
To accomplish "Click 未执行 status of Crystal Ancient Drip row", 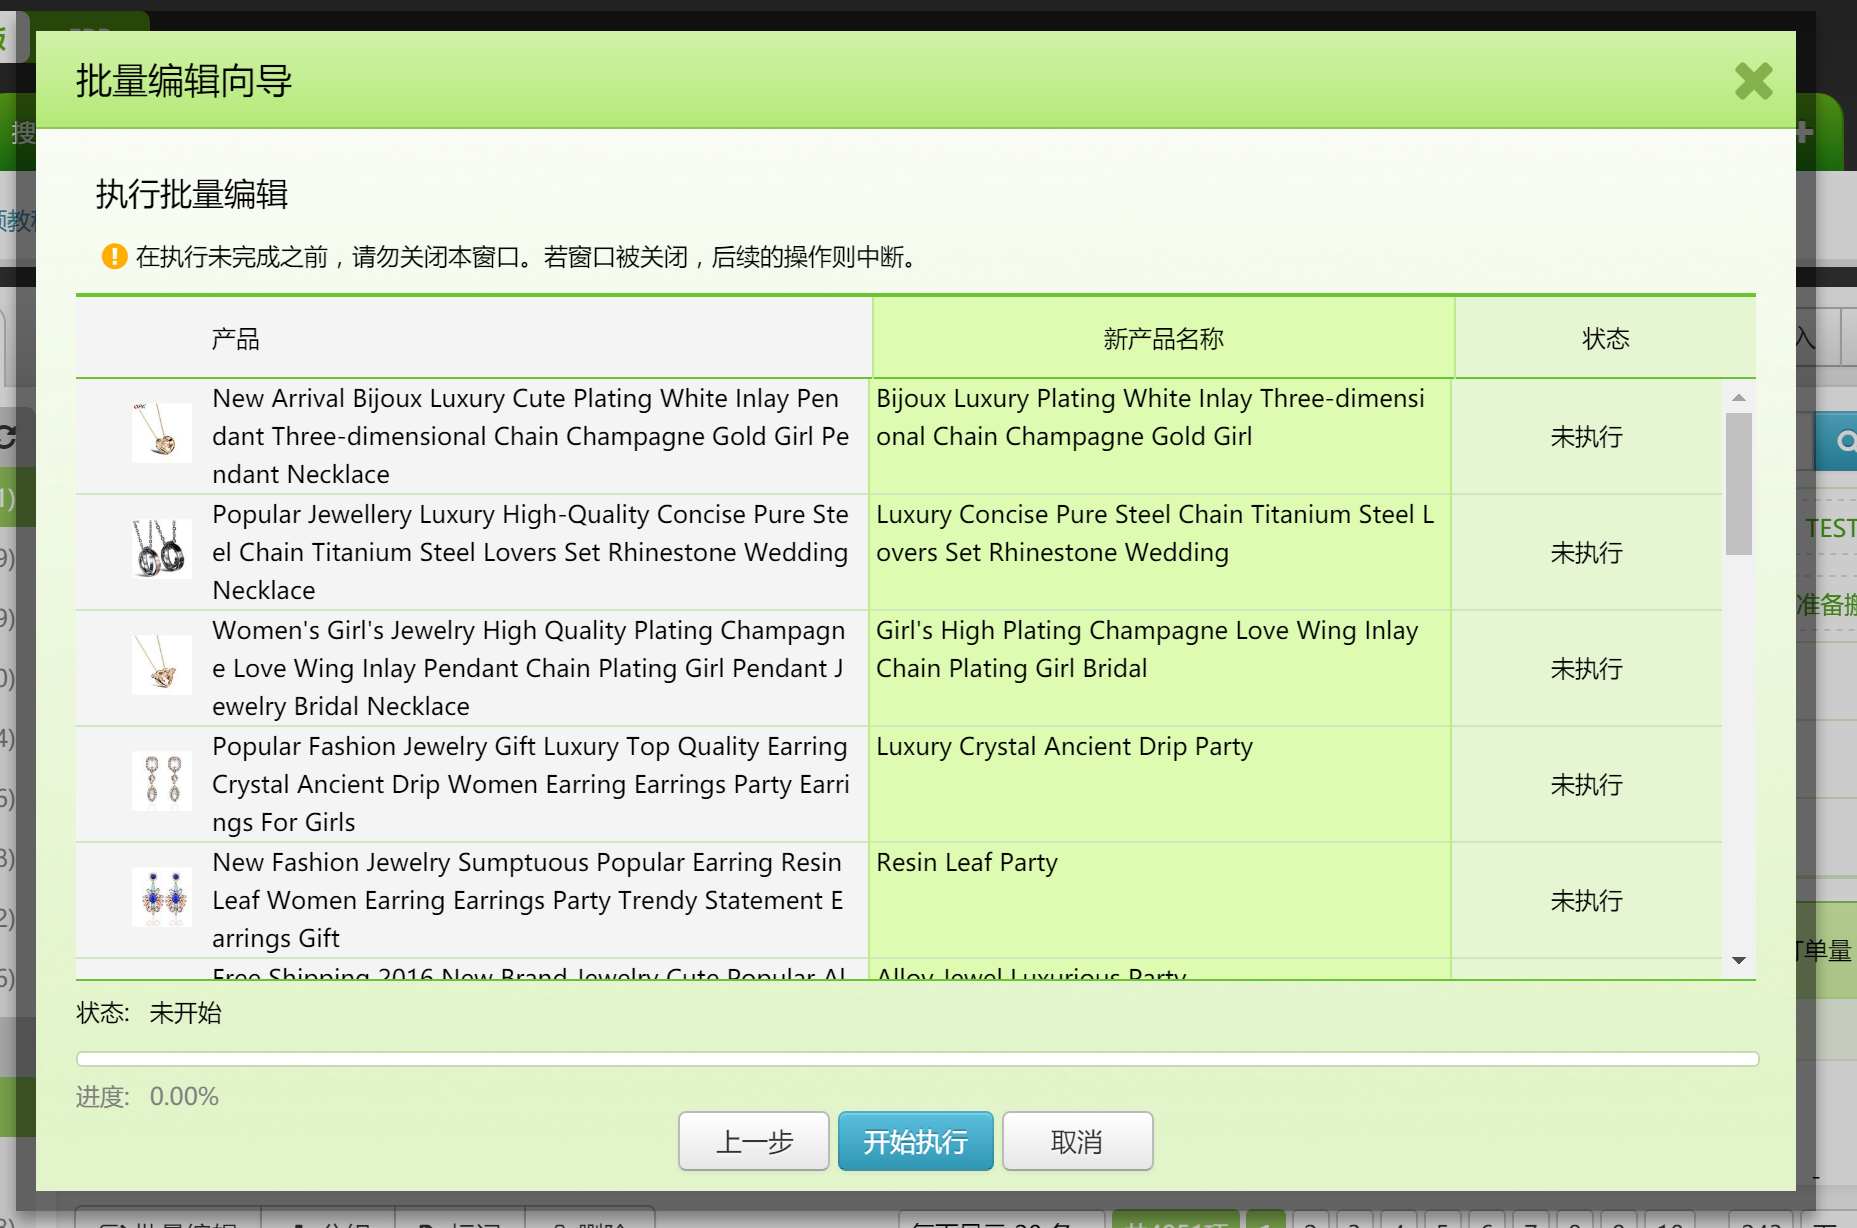I will tap(1586, 784).
